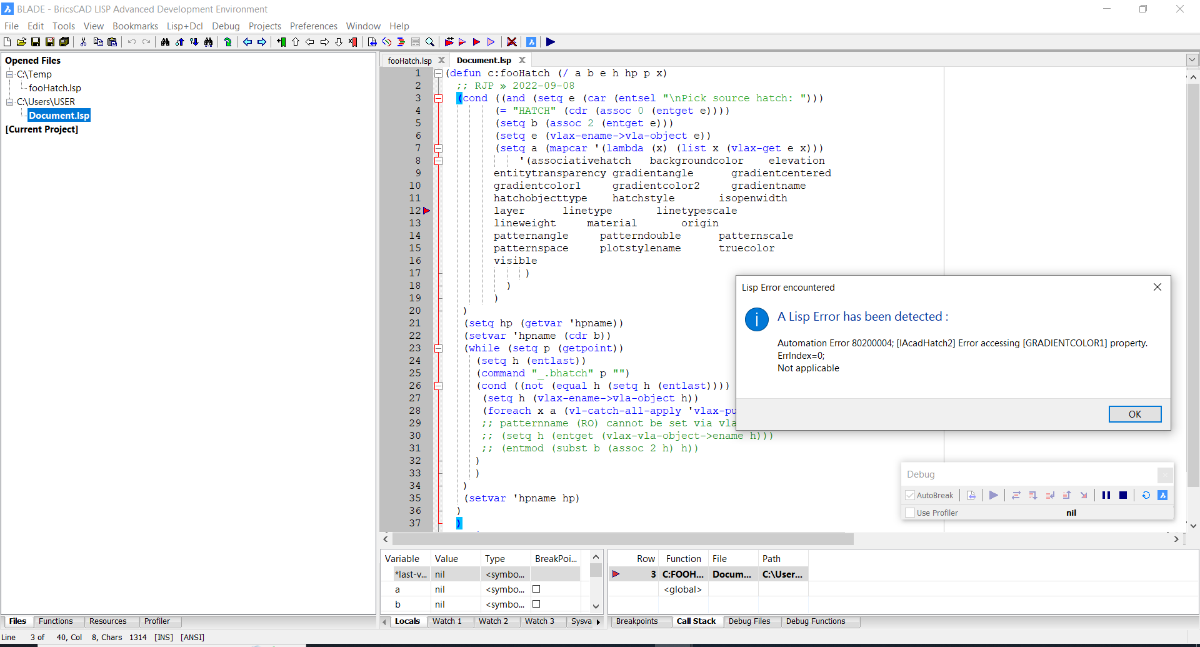This screenshot has height=647, width=1200.
Task: Click the Undo arrow in toolbar
Action: [132, 42]
